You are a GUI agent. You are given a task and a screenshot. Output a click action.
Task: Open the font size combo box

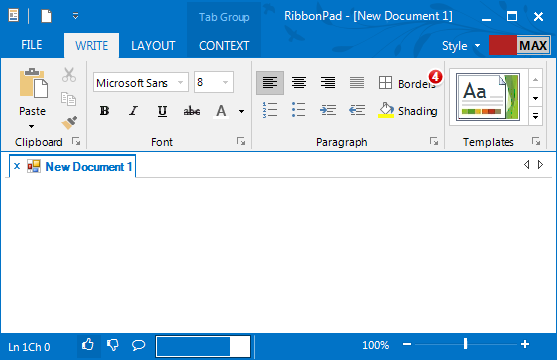tap(214, 82)
